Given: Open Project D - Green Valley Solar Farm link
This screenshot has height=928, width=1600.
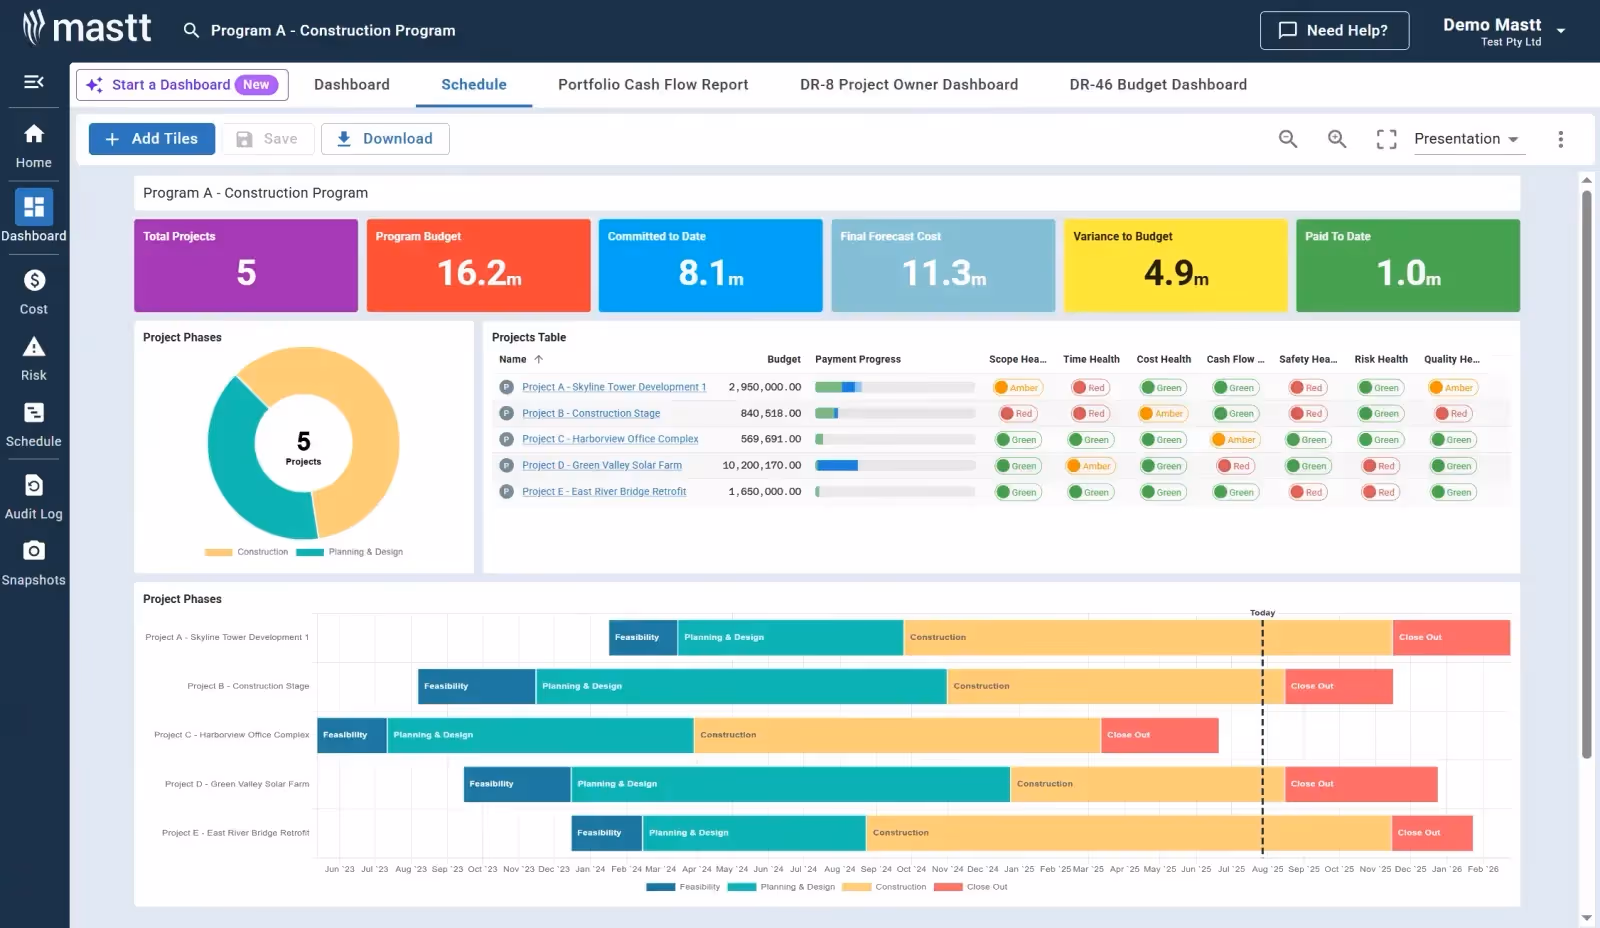Looking at the screenshot, I should point(602,466).
